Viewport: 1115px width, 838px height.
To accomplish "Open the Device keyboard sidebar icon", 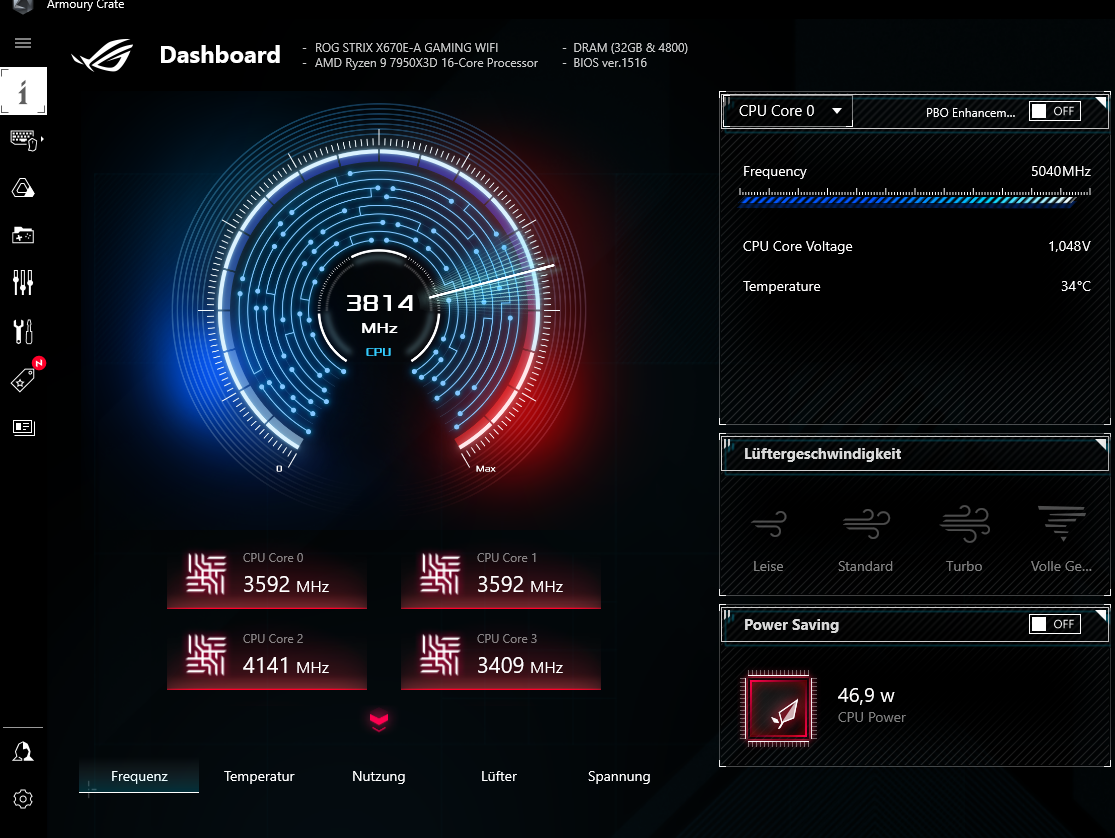I will 25,140.
